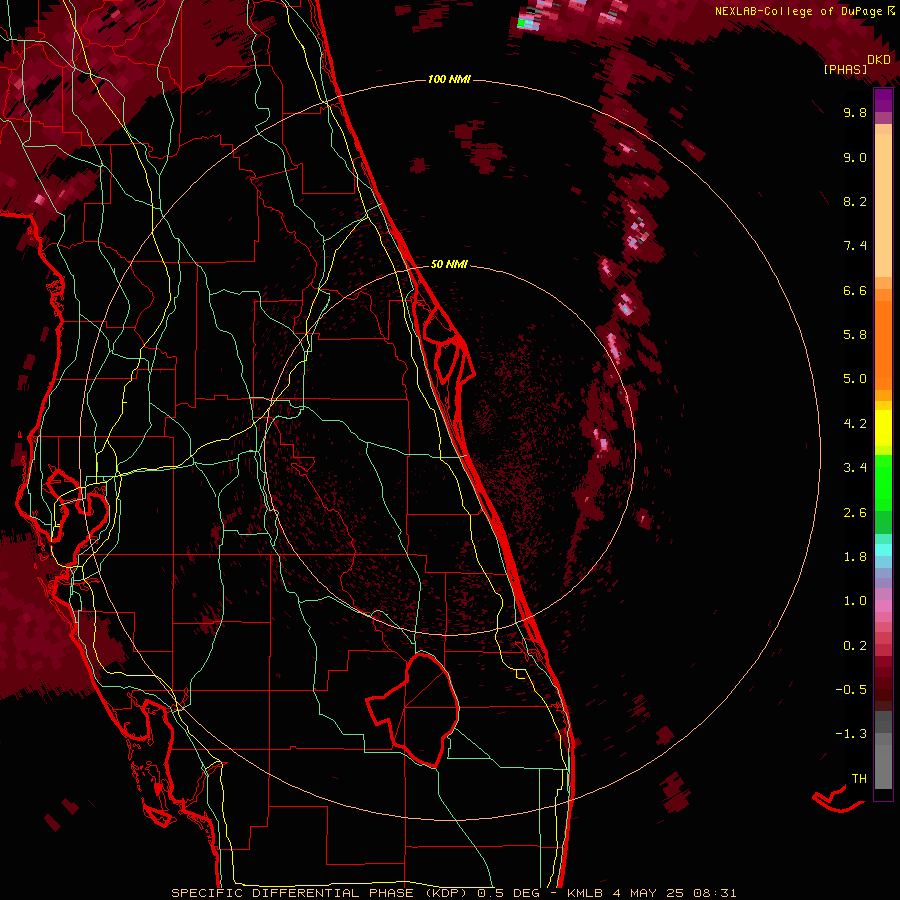Click the 4 MAY 25 date in caption
This screenshot has height=900, width=900.
point(649,893)
